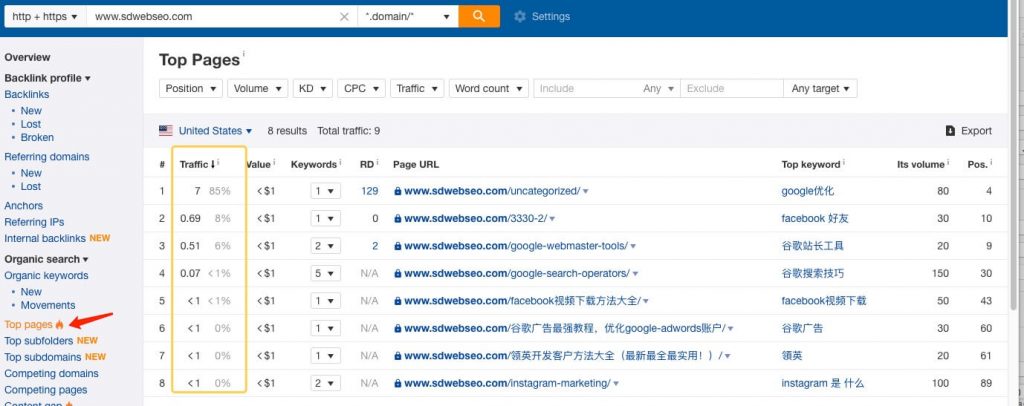Open Top subfolders in the sidebar
Screen dimensions: 1024x406
(39, 341)
